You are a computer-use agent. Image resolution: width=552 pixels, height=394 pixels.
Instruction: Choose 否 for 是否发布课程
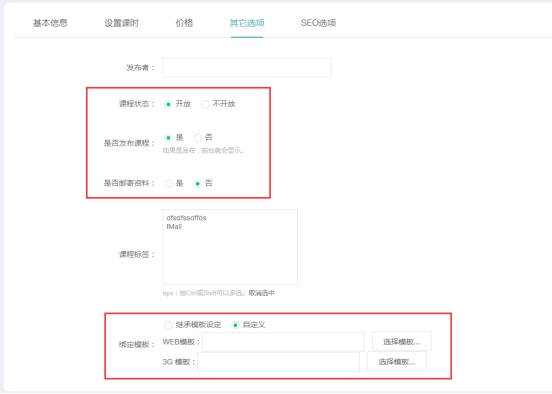pos(197,138)
